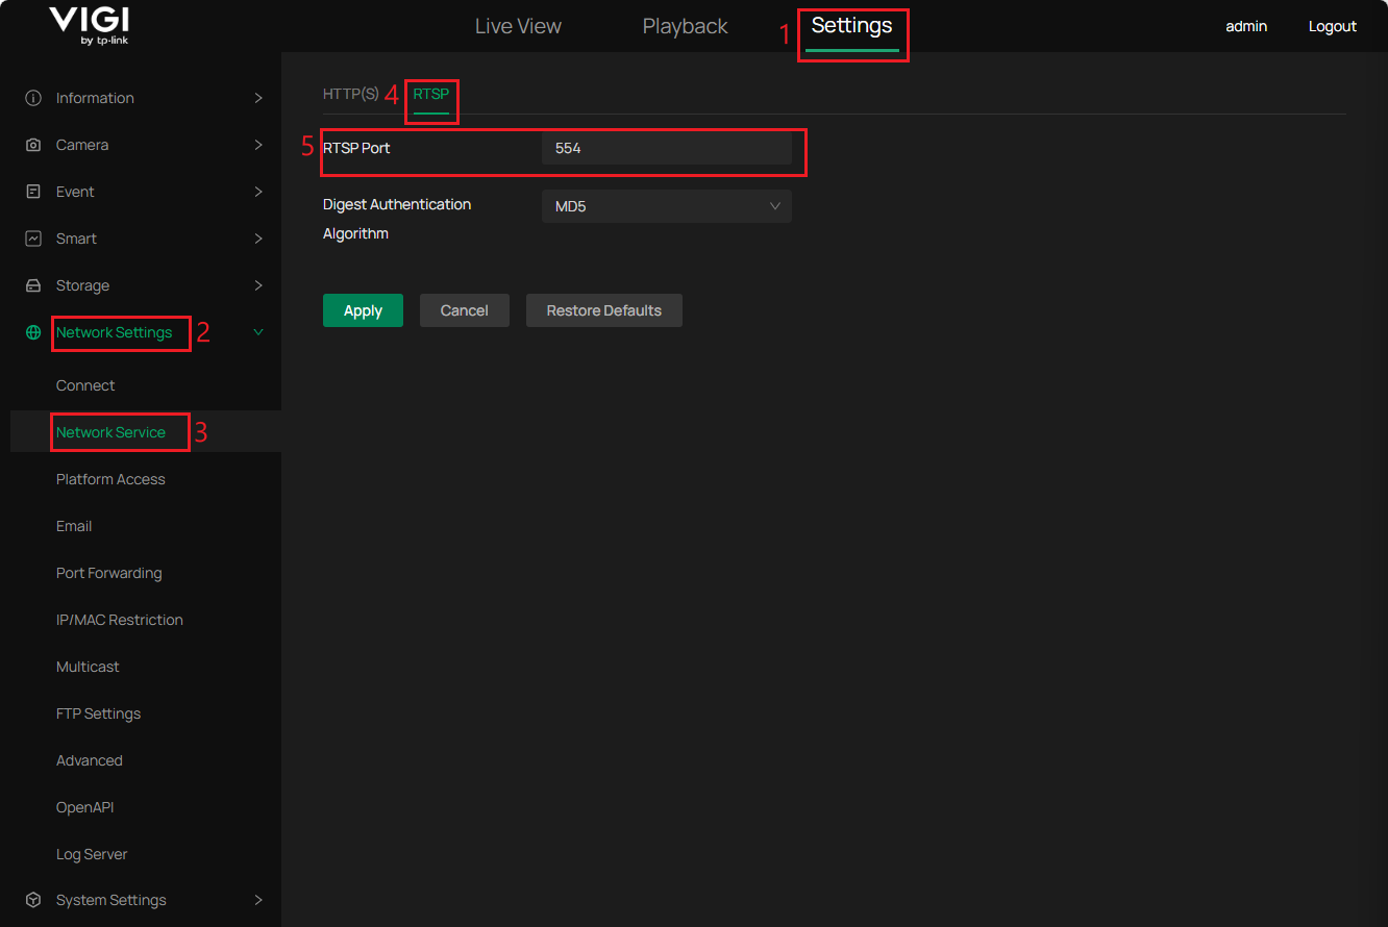The image size is (1388, 927).
Task: Open Digest Authentication Algorithm MD5 dropdown
Action: point(667,206)
